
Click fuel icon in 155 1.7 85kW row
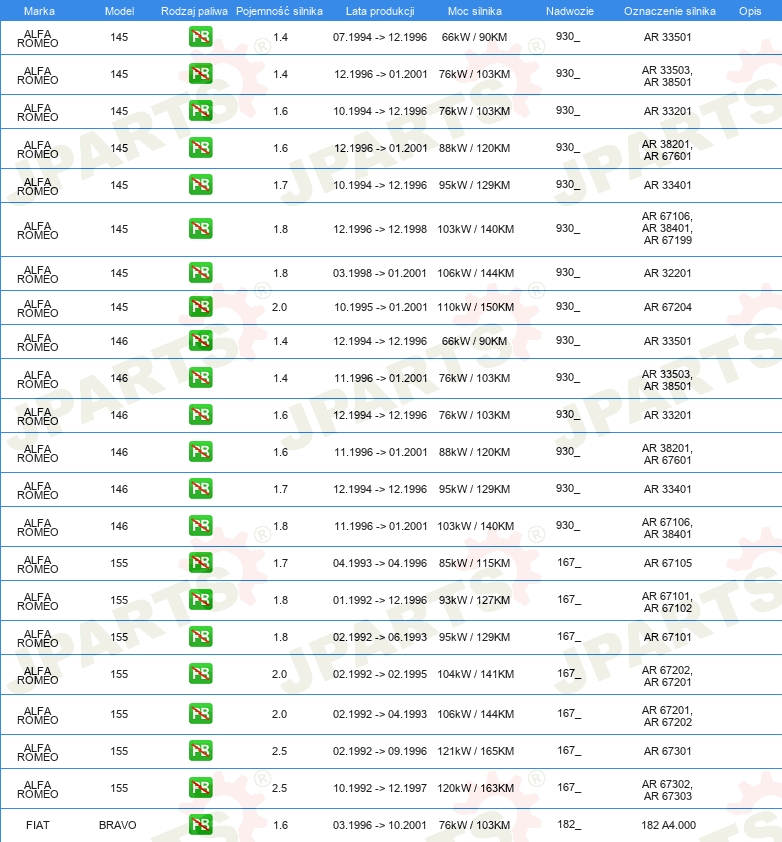coord(200,563)
